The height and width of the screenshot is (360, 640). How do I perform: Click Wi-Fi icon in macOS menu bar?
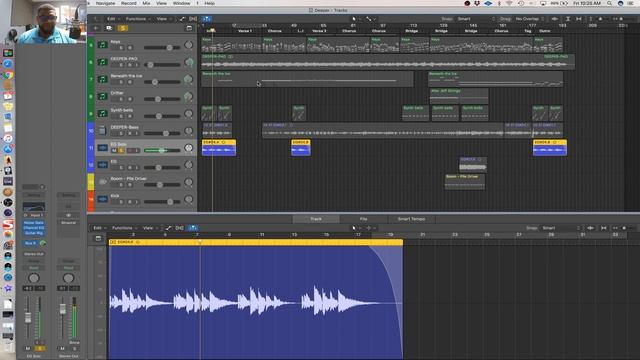[509, 3]
